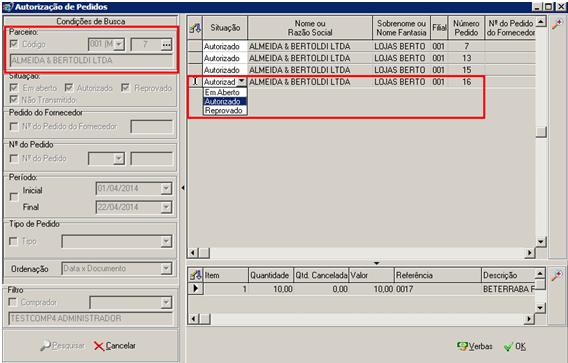
Task: Click the down arrow splitter between grids
Action: pyautogui.click(x=376, y=263)
